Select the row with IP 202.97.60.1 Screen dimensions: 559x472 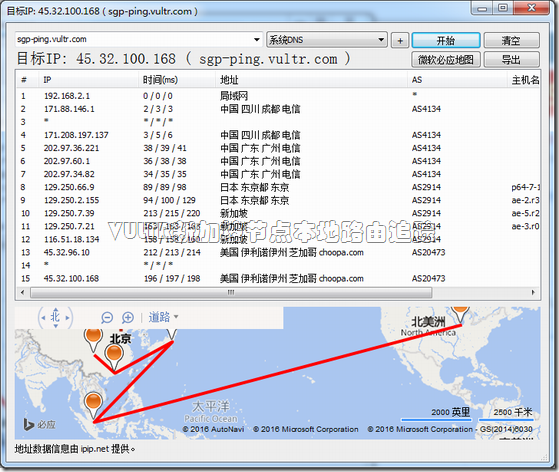click(x=278, y=161)
